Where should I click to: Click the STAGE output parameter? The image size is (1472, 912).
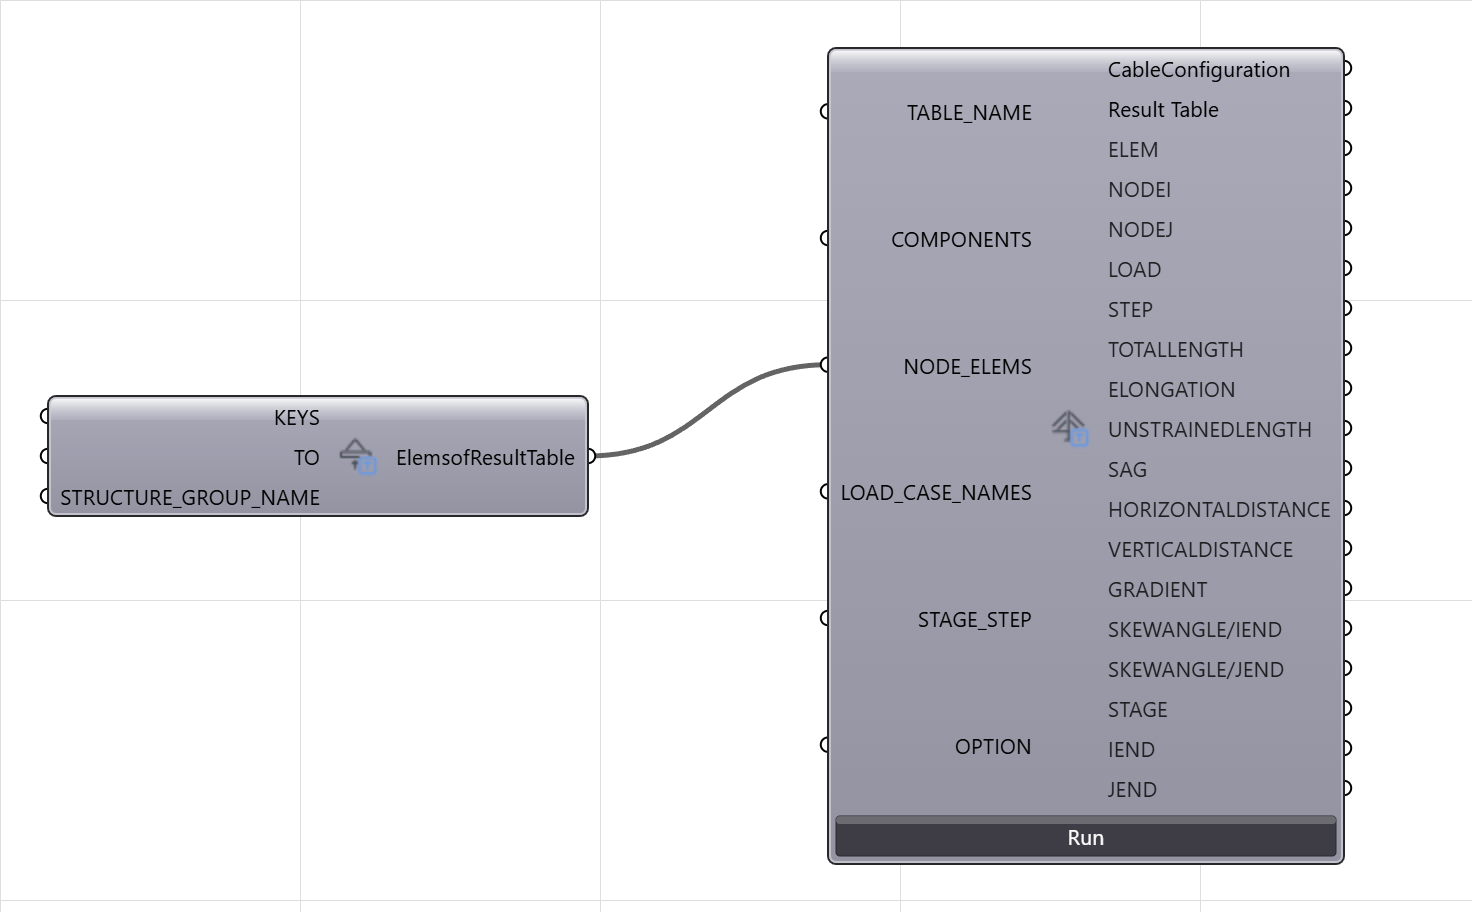(1137, 710)
